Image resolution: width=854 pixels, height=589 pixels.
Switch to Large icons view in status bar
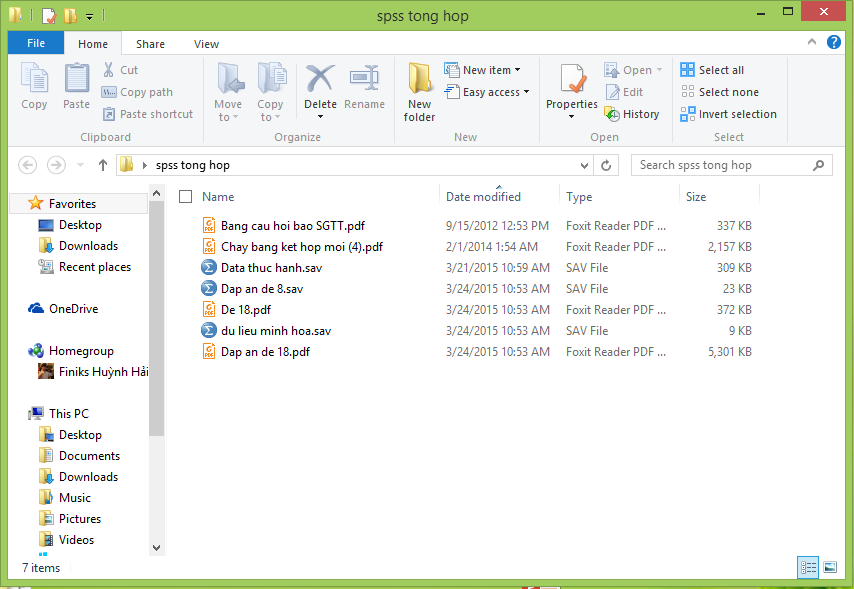click(830, 568)
